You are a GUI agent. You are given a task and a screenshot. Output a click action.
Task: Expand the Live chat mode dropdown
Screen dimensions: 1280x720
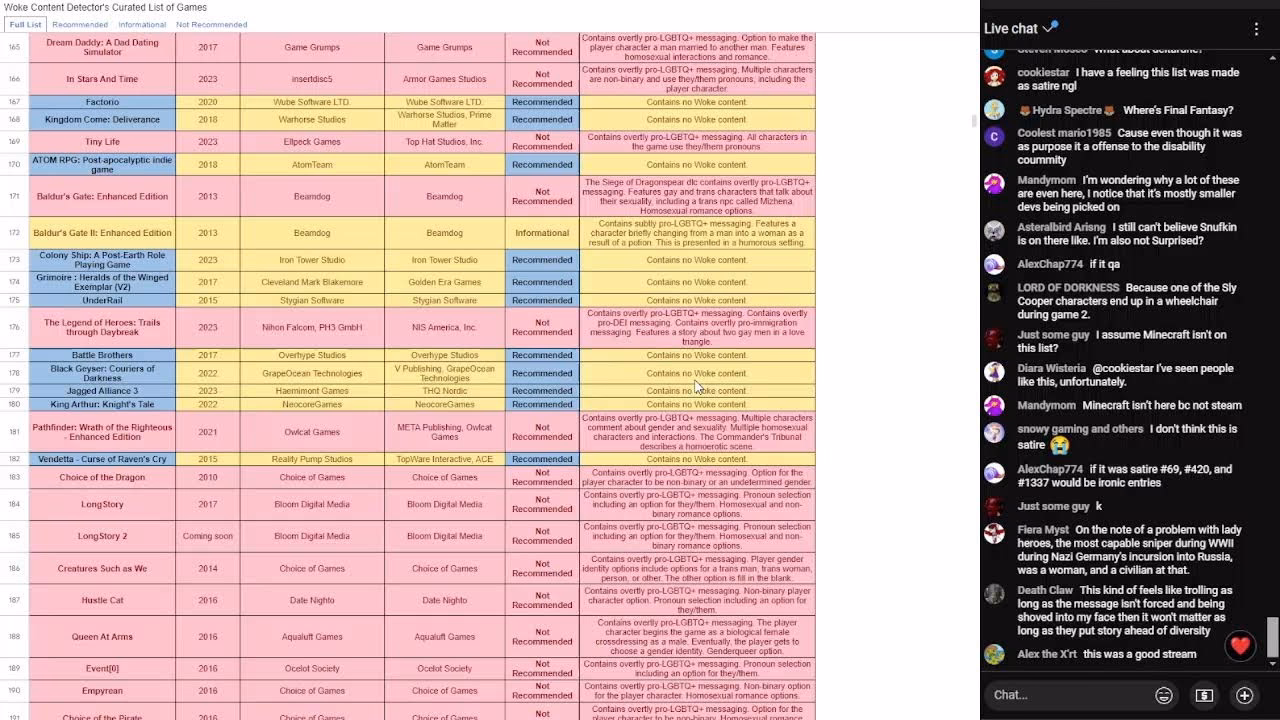point(1021,28)
